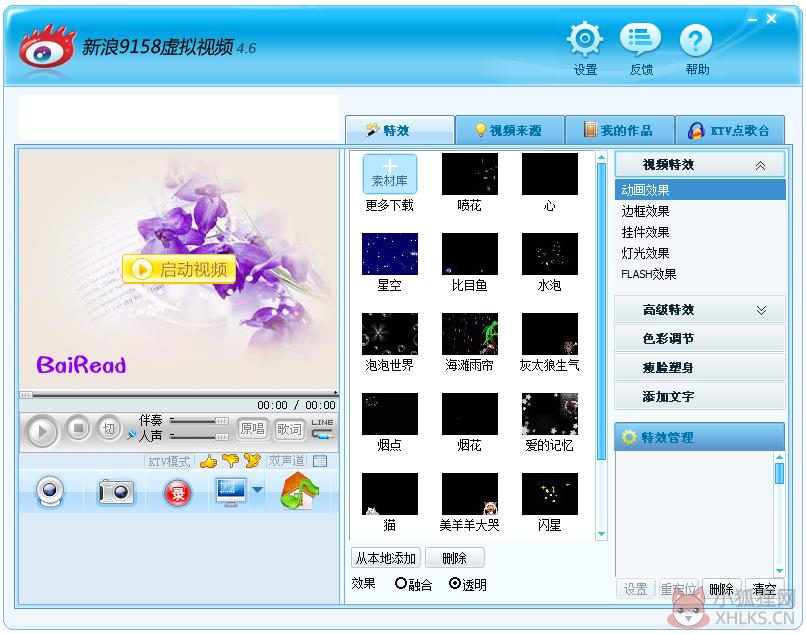Open the 色彩调节 panel

click(x=700, y=338)
